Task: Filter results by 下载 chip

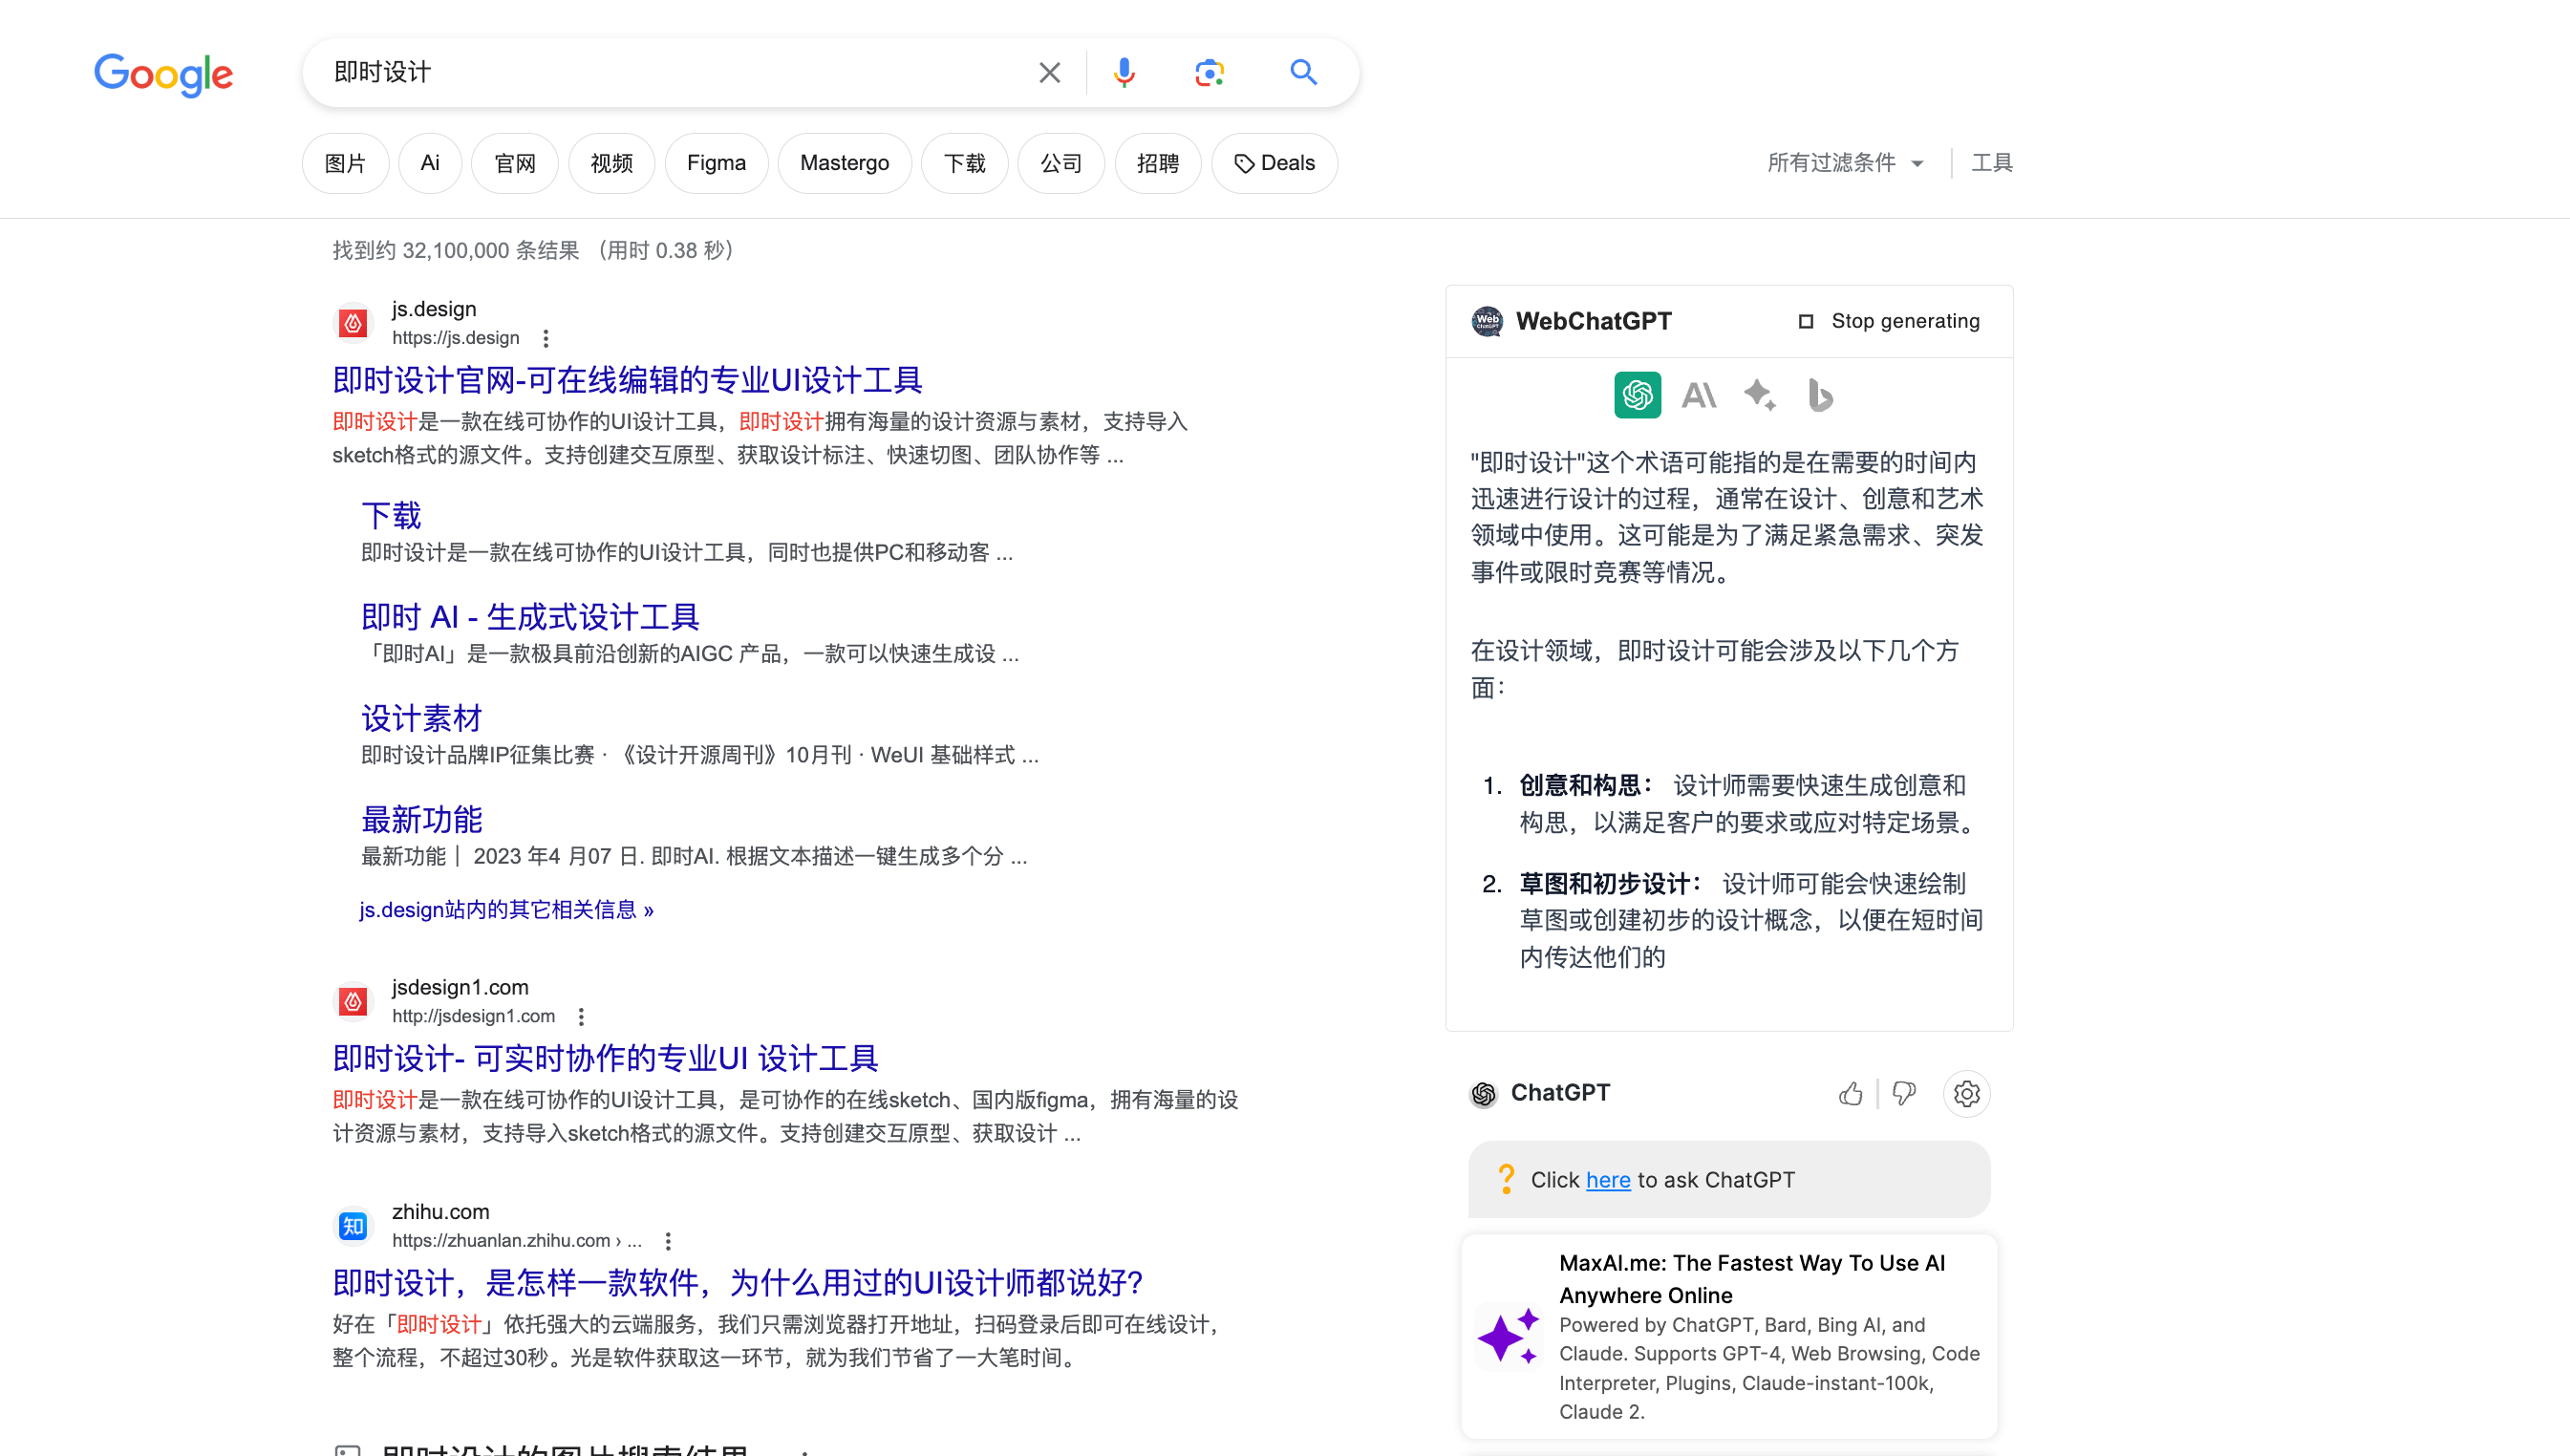Action: coord(965,163)
